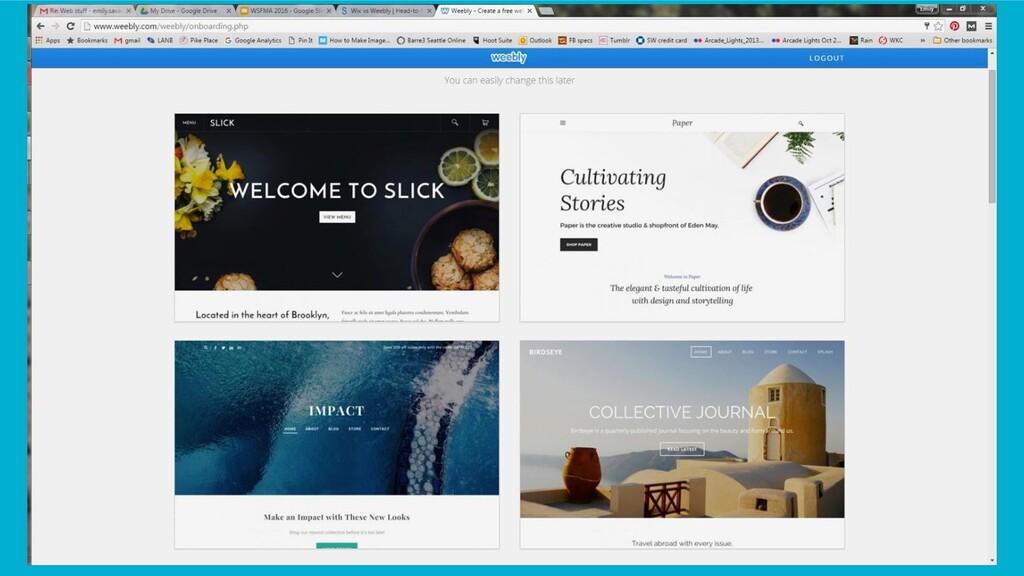
Task: Open the Outlook bookmark
Action: pyautogui.click(x=535, y=40)
